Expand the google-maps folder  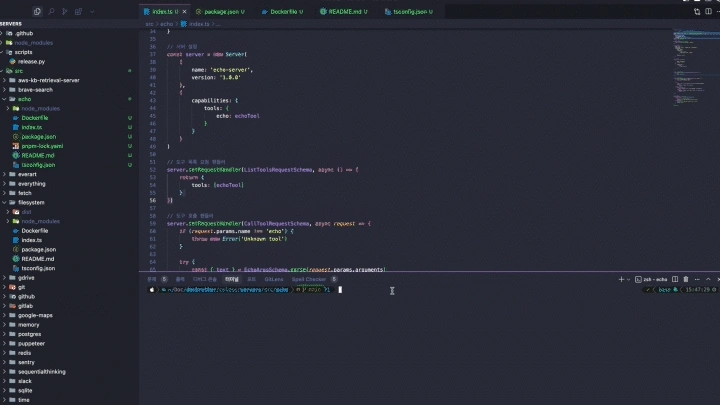tap(35, 315)
